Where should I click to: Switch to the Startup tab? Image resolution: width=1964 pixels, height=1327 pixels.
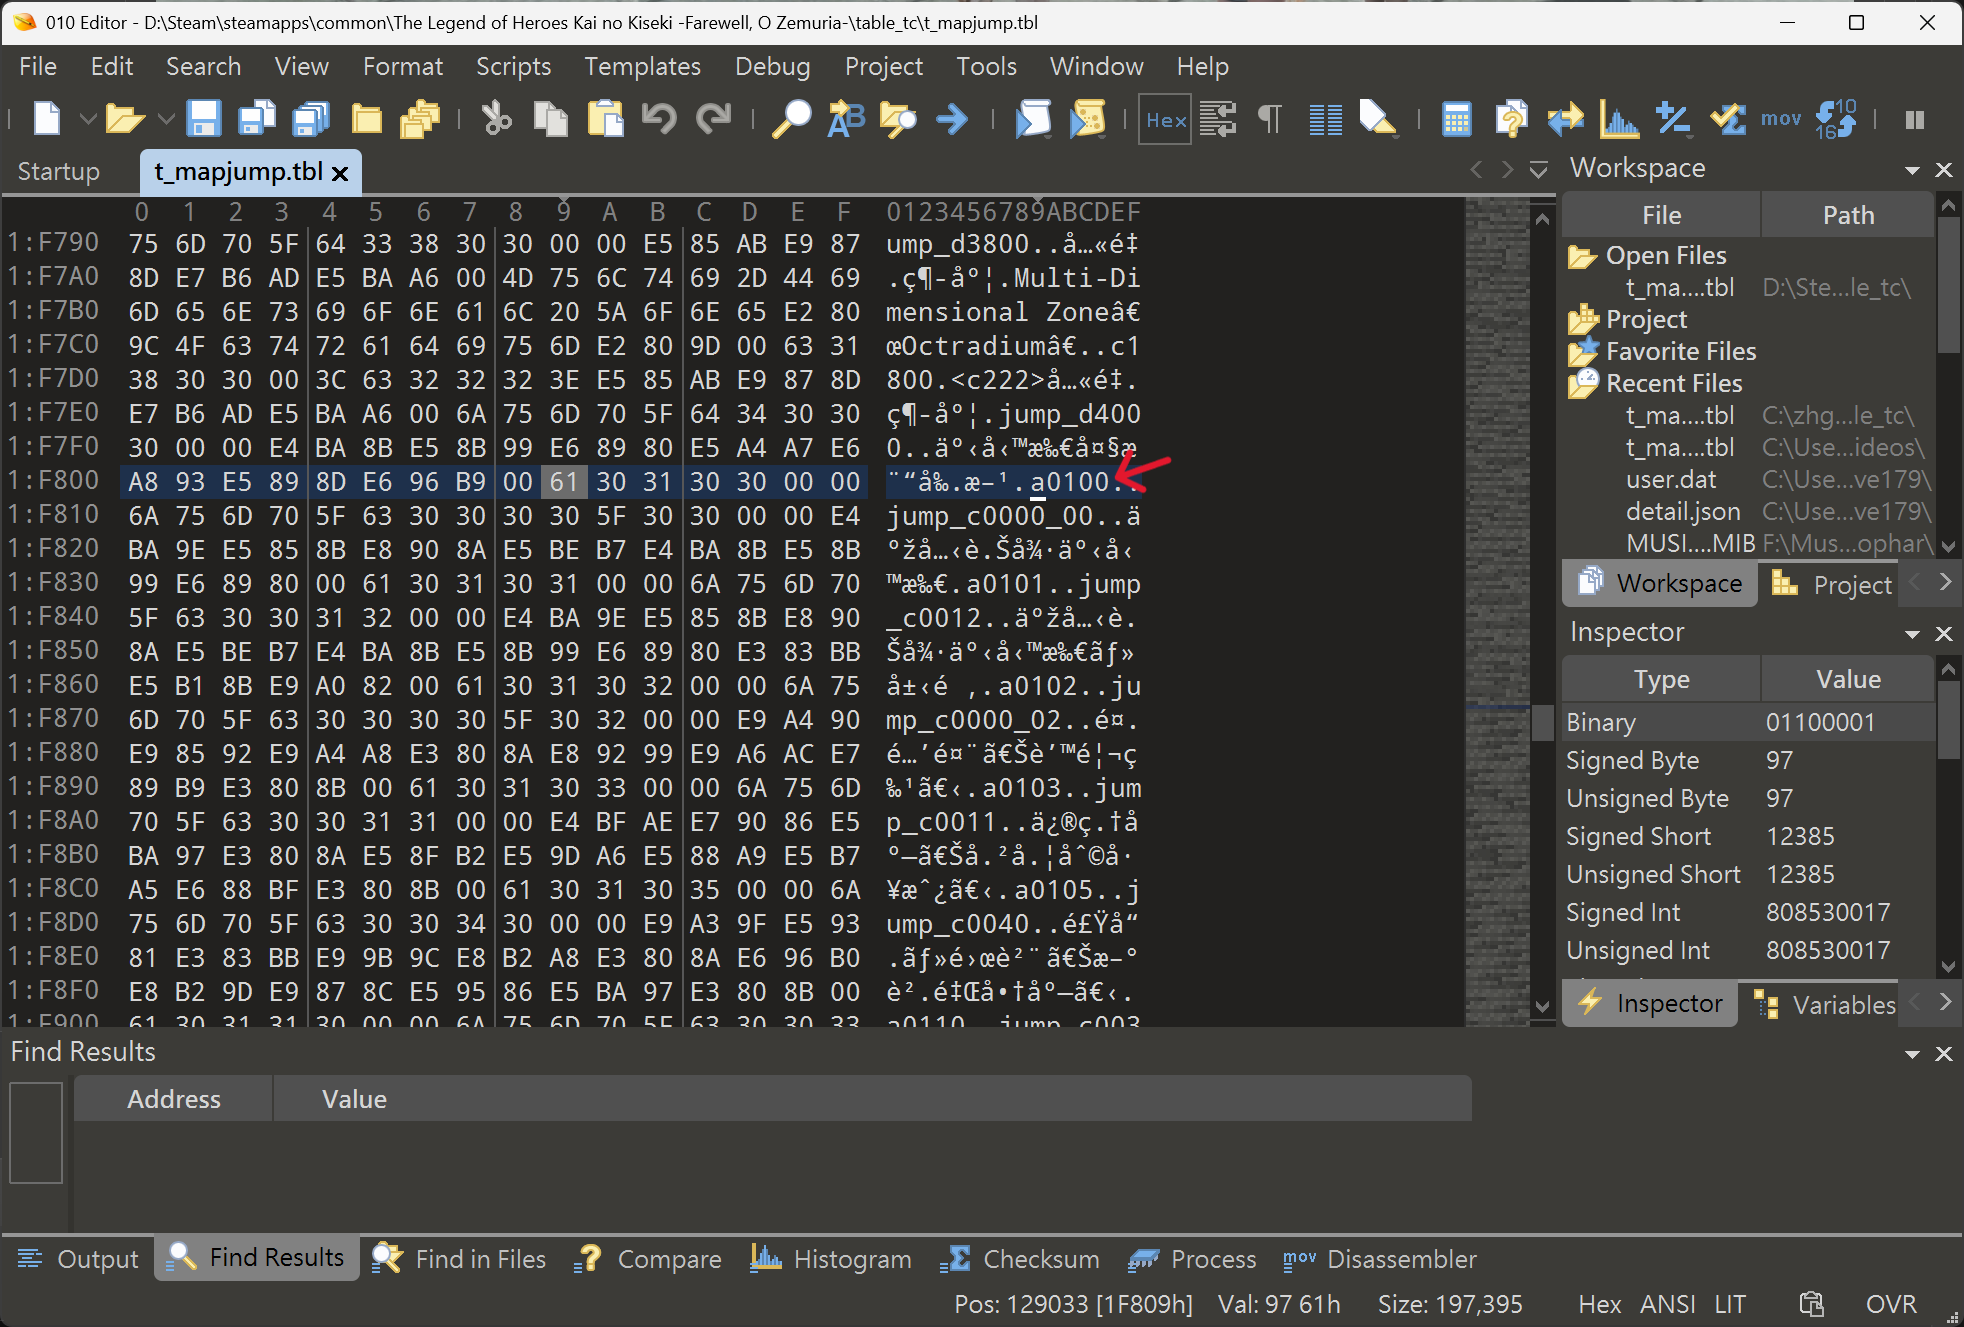point(59,171)
